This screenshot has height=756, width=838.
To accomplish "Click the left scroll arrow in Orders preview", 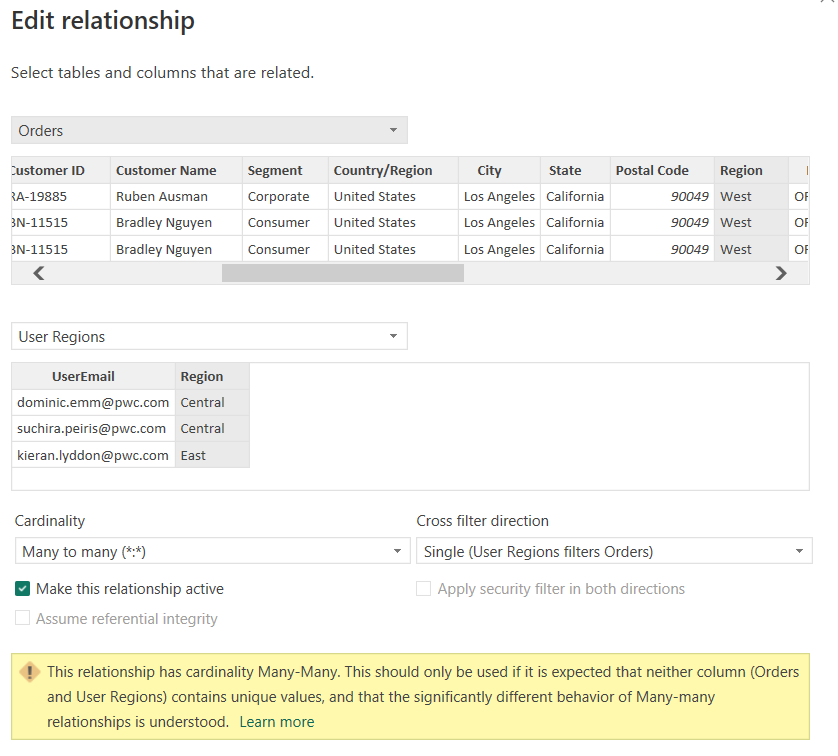I will click(x=39, y=273).
